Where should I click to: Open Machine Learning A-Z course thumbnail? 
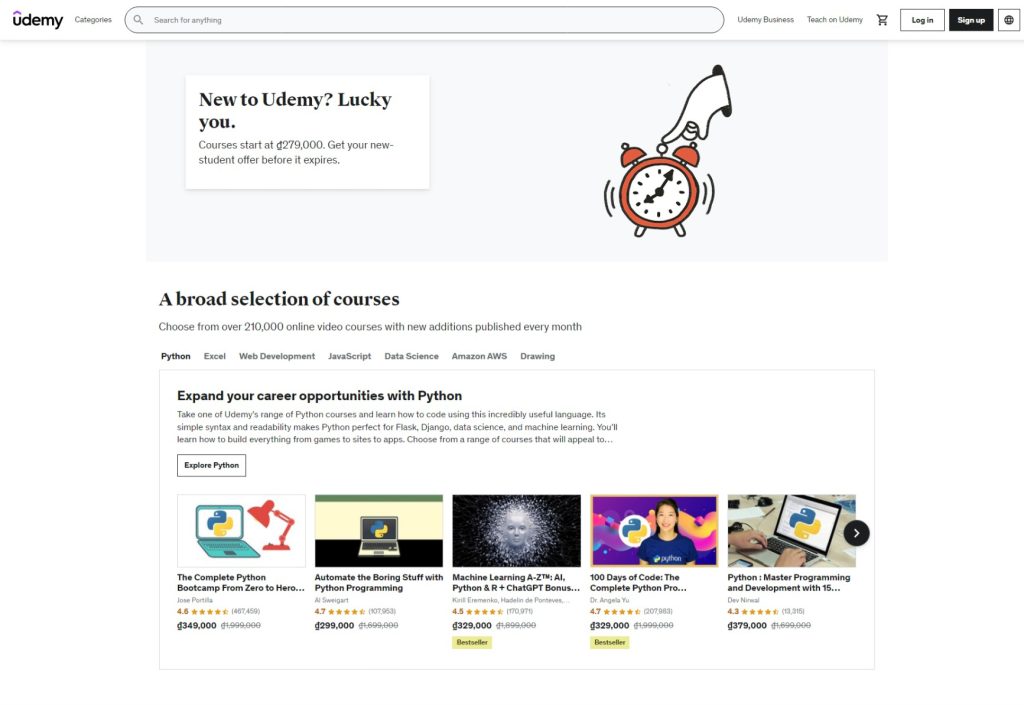[x=517, y=531]
